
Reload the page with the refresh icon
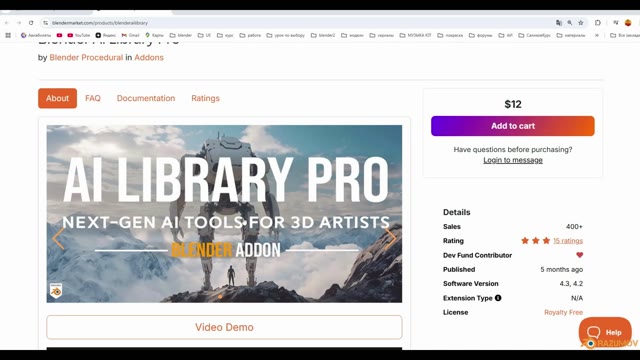(x=31, y=23)
